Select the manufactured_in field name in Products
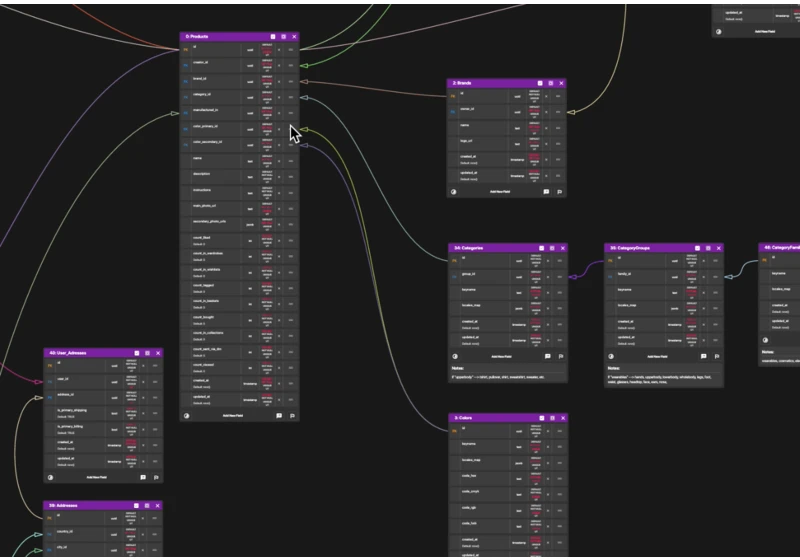The height and width of the screenshot is (560, 800). point(206,110)
